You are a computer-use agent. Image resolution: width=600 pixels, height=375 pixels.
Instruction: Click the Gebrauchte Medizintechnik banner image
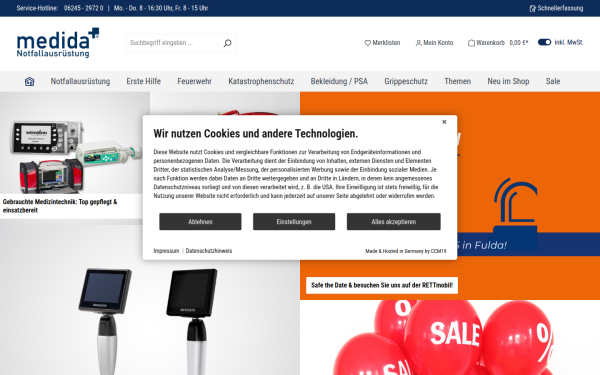75,143
